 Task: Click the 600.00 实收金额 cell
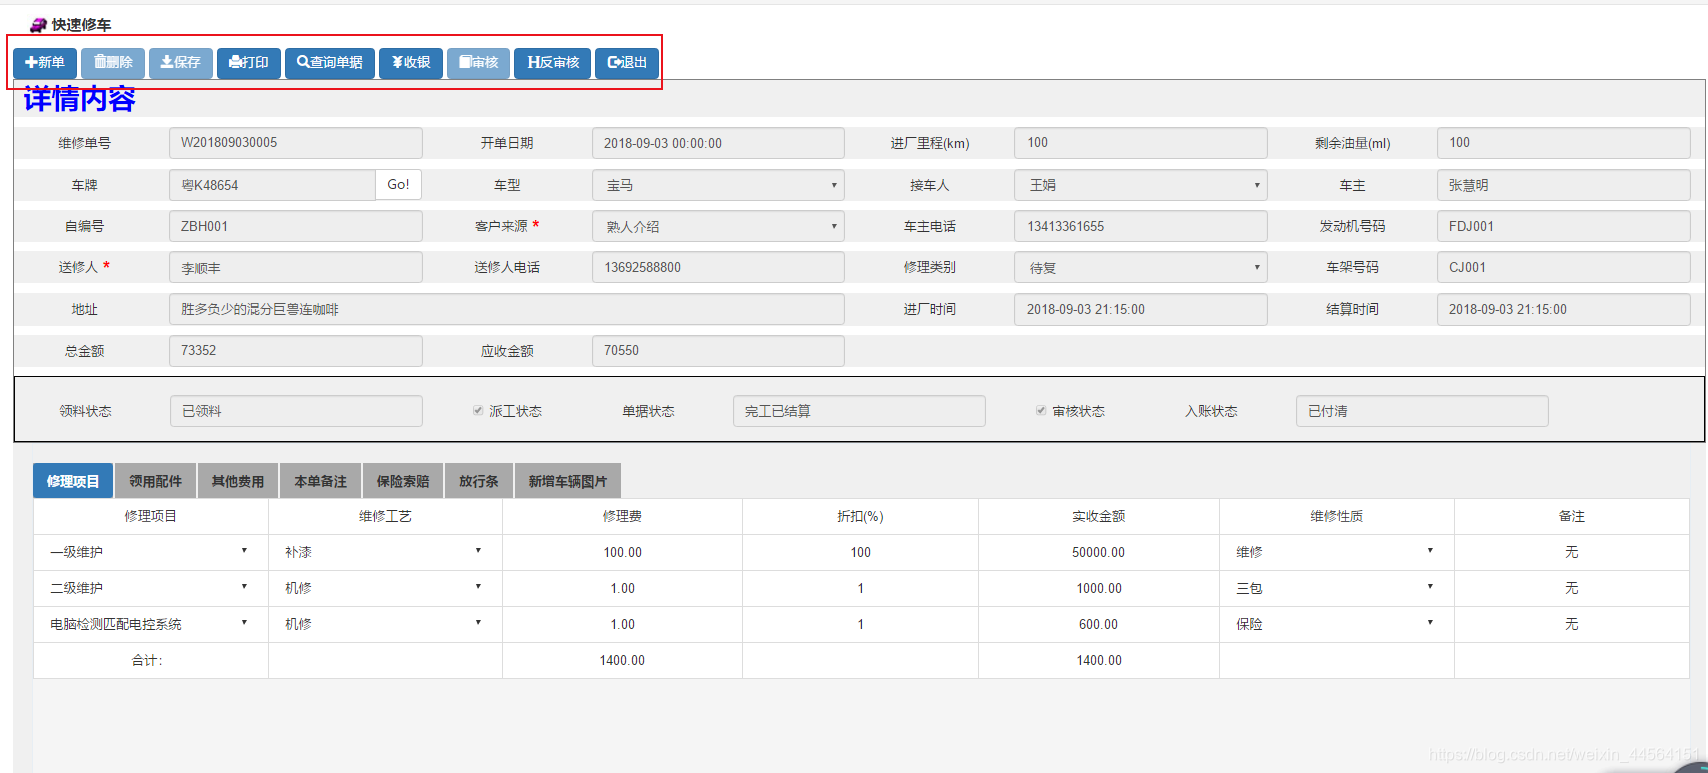point(1098,624)
